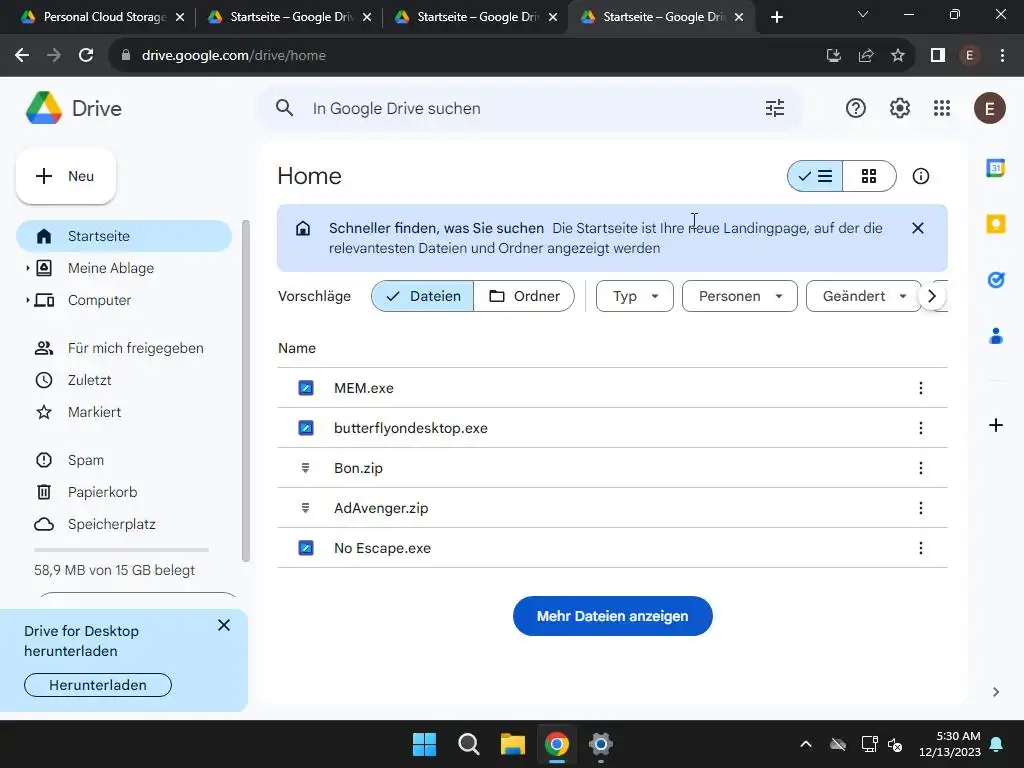Viewport: 1024px width, 768px height.
Task: Select the MEM.exe file row
Action: click(612, 388)
